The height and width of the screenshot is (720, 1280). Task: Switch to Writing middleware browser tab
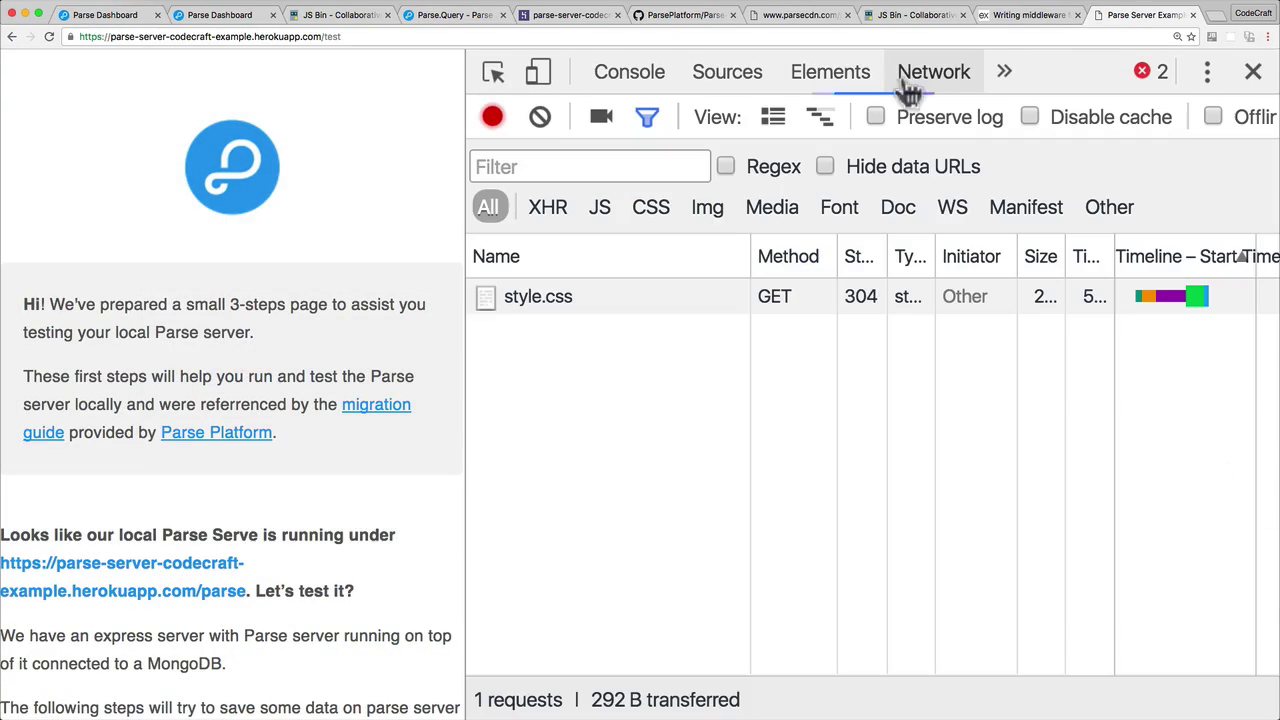1028,15
